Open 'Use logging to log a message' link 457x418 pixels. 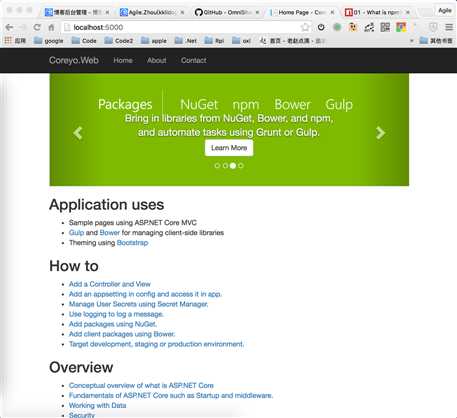116,314
